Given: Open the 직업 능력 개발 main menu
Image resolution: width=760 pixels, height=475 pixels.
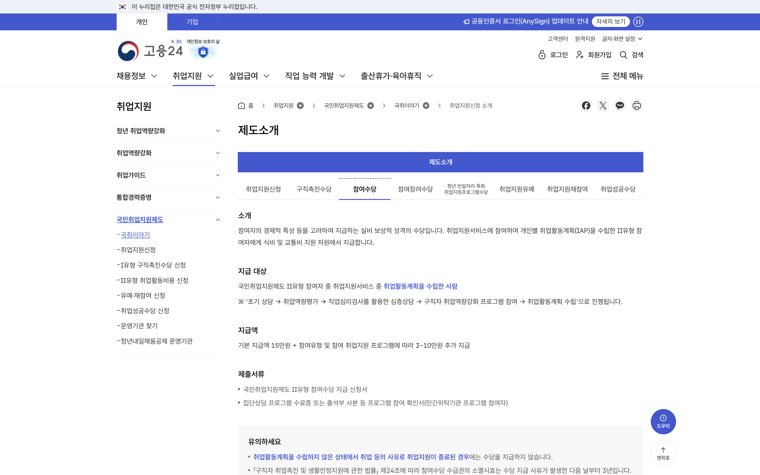Looking at the screenshot, I should coord(315,76).
